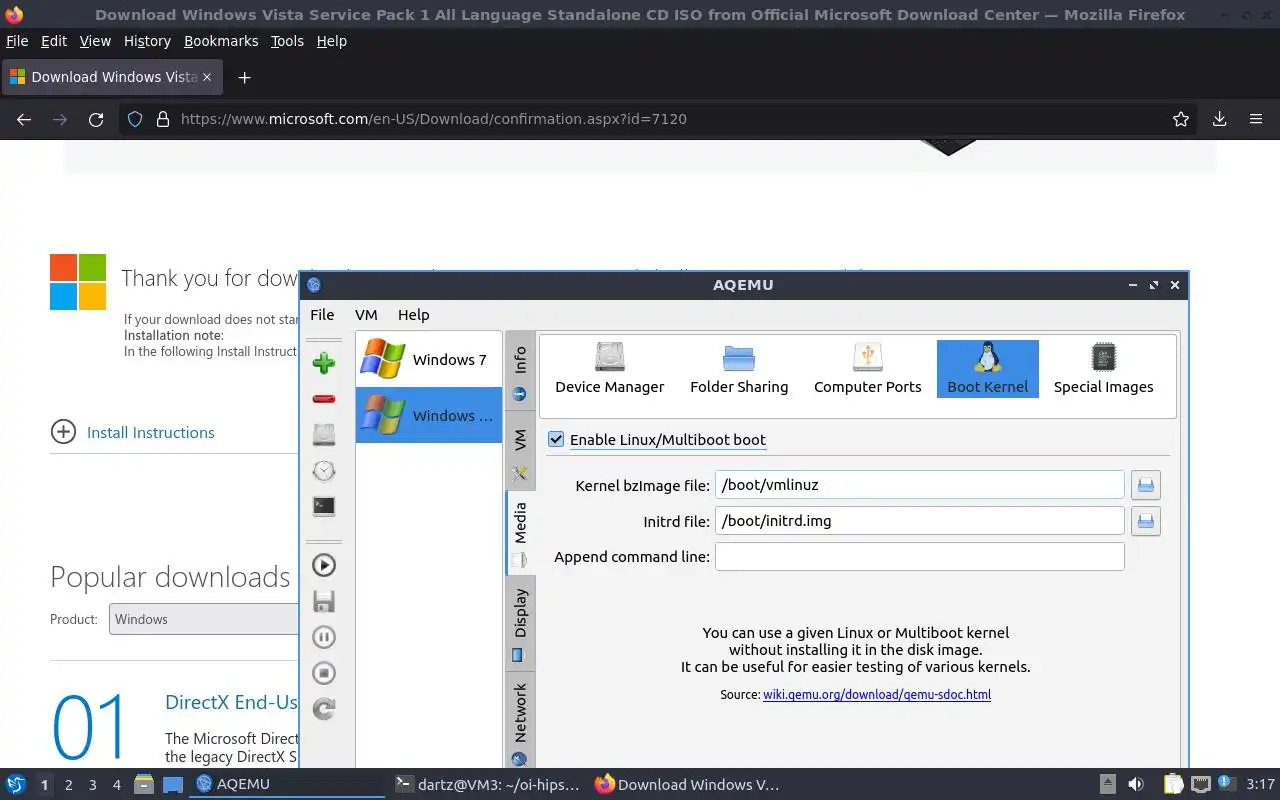Reset the VM with the circular arrow icon
Screen dimensions: 1280x800
coord(323,709)
